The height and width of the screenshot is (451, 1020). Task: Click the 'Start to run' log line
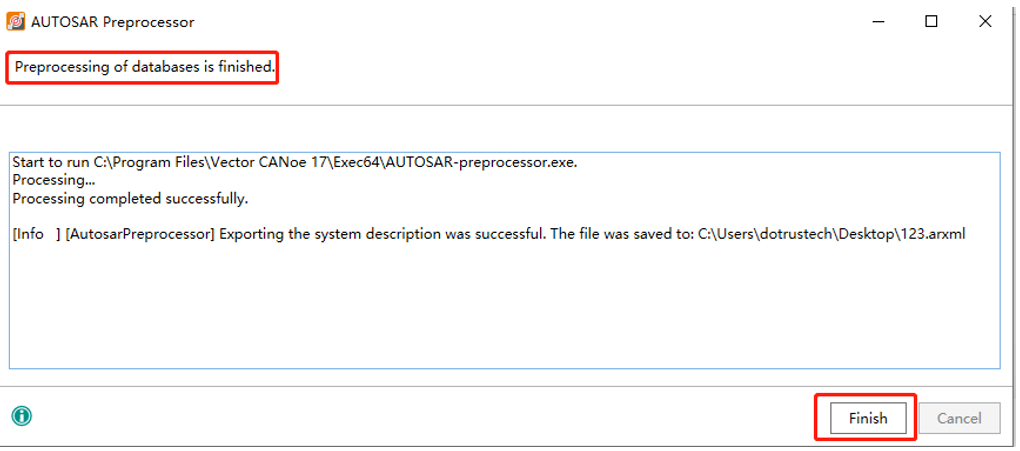click(50, 162)
